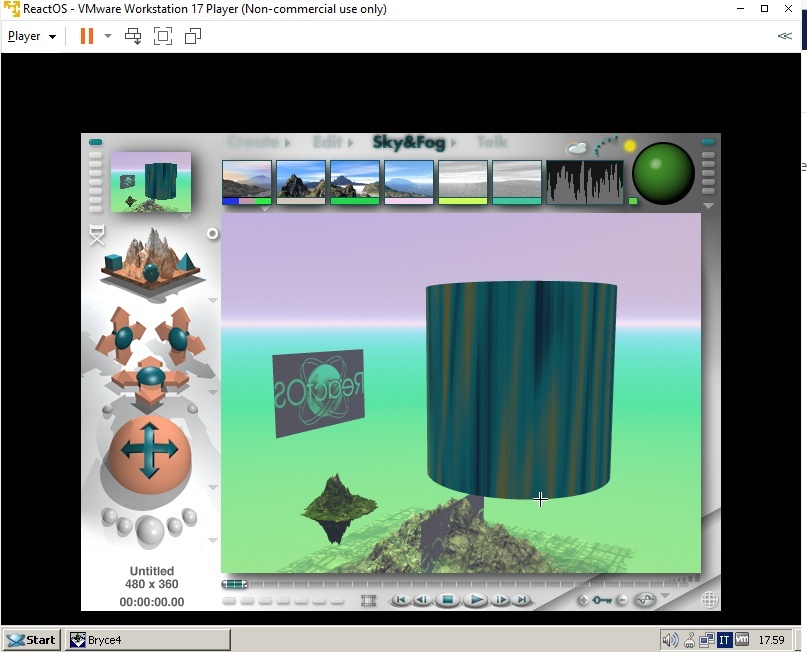Open view control options triangle
Image resolution: width=807 pixels, height=652 pixels.
213,300
